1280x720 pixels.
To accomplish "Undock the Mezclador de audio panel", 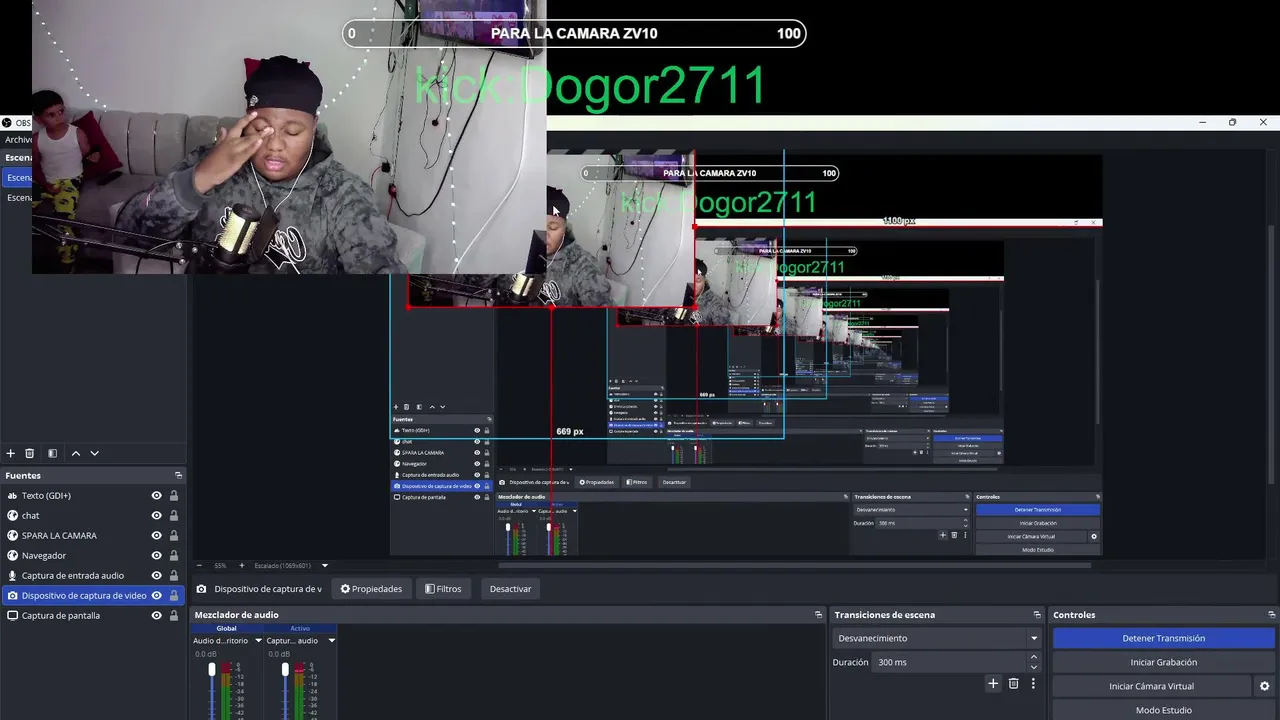I will tap(819, 615).
